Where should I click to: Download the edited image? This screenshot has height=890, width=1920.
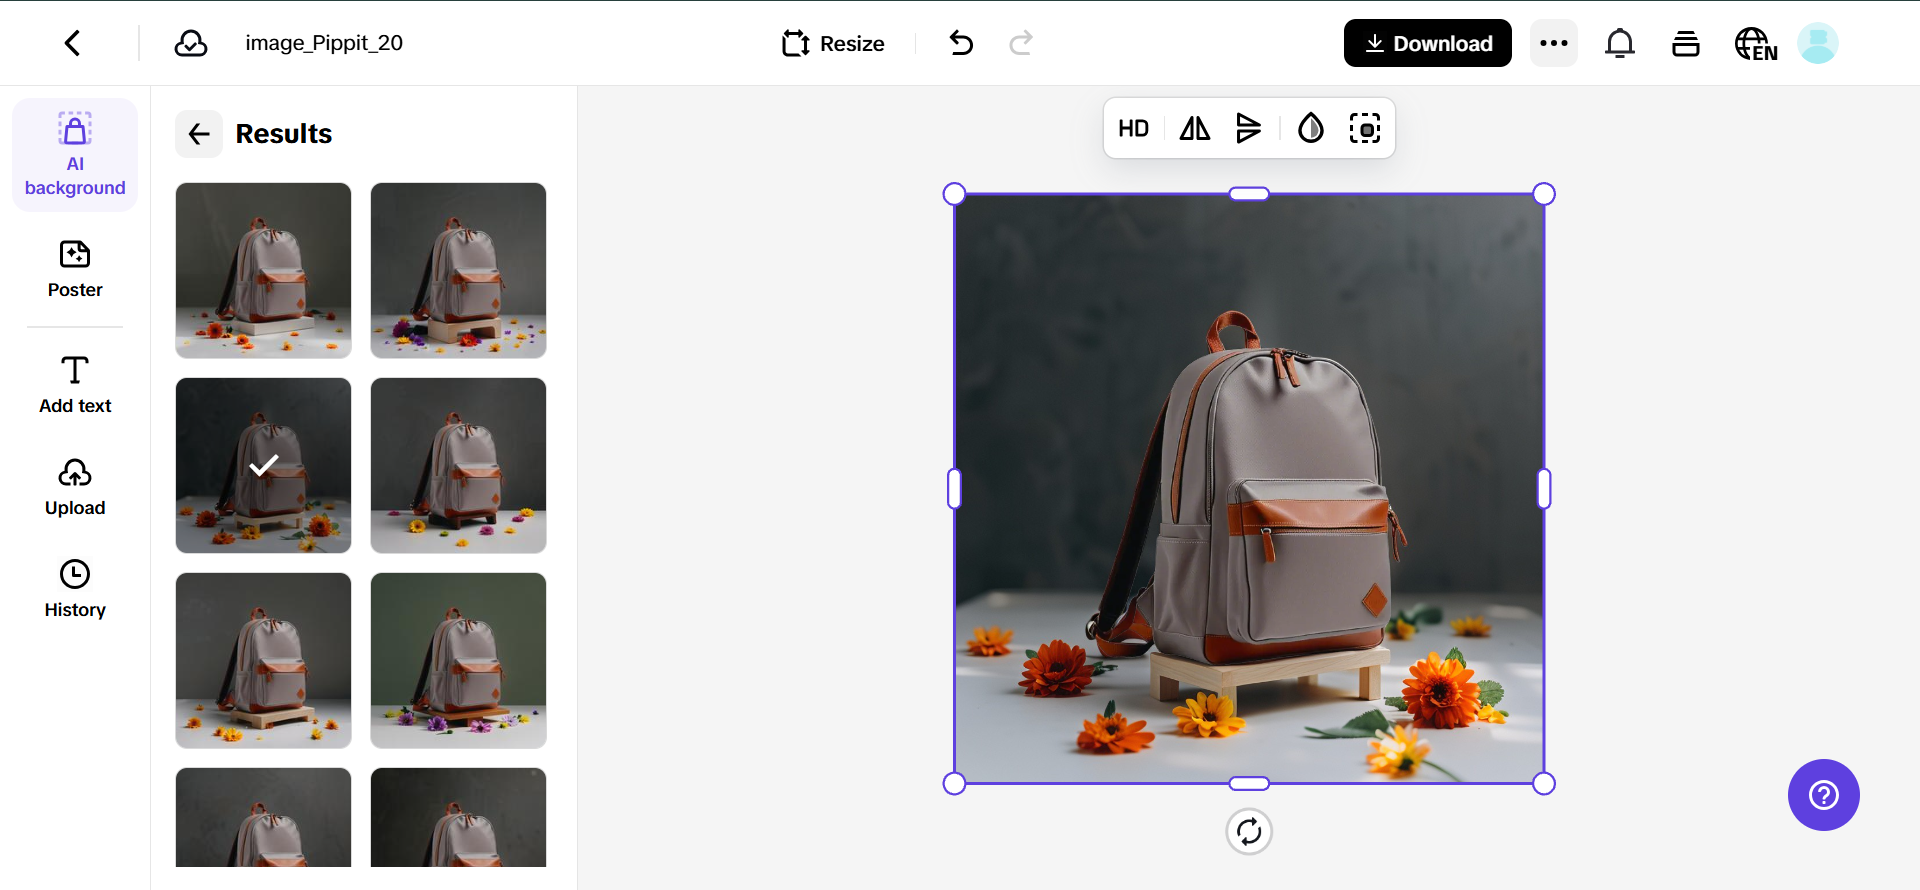click(x=1428, y=43)
